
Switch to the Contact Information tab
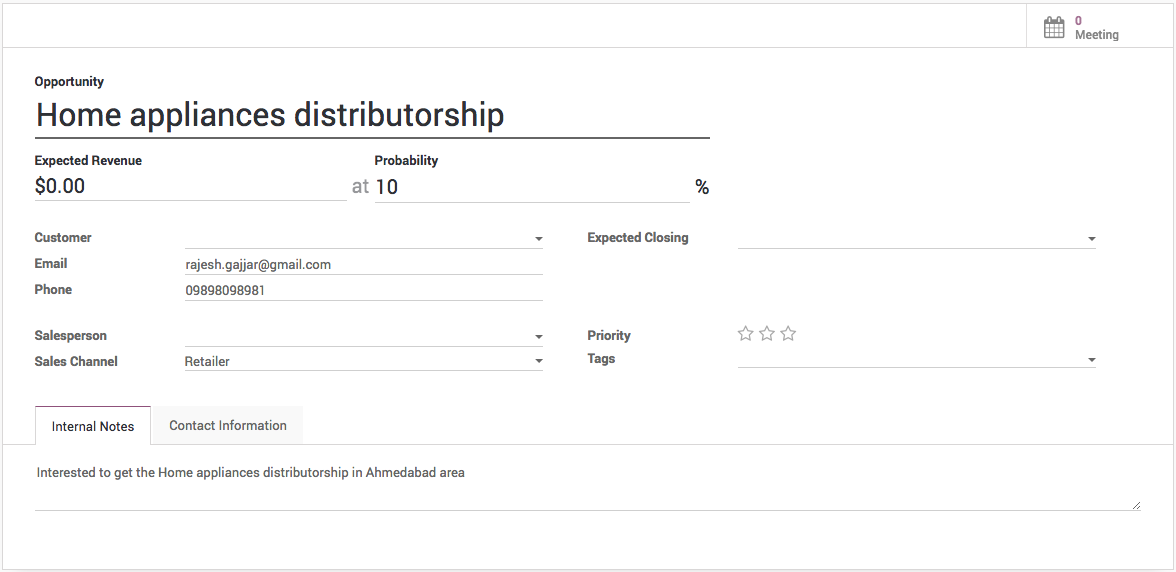coord(228,426)
